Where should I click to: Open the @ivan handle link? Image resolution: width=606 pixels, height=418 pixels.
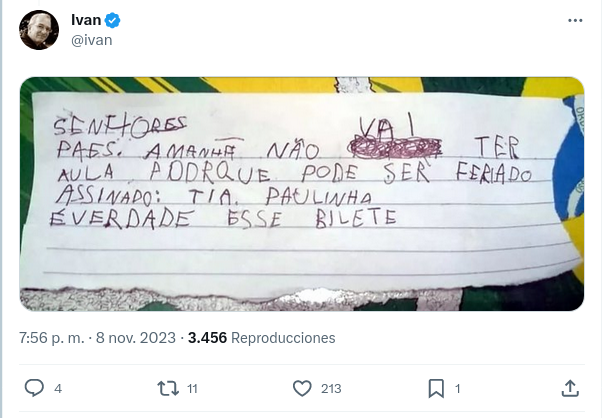pos(91,40)
